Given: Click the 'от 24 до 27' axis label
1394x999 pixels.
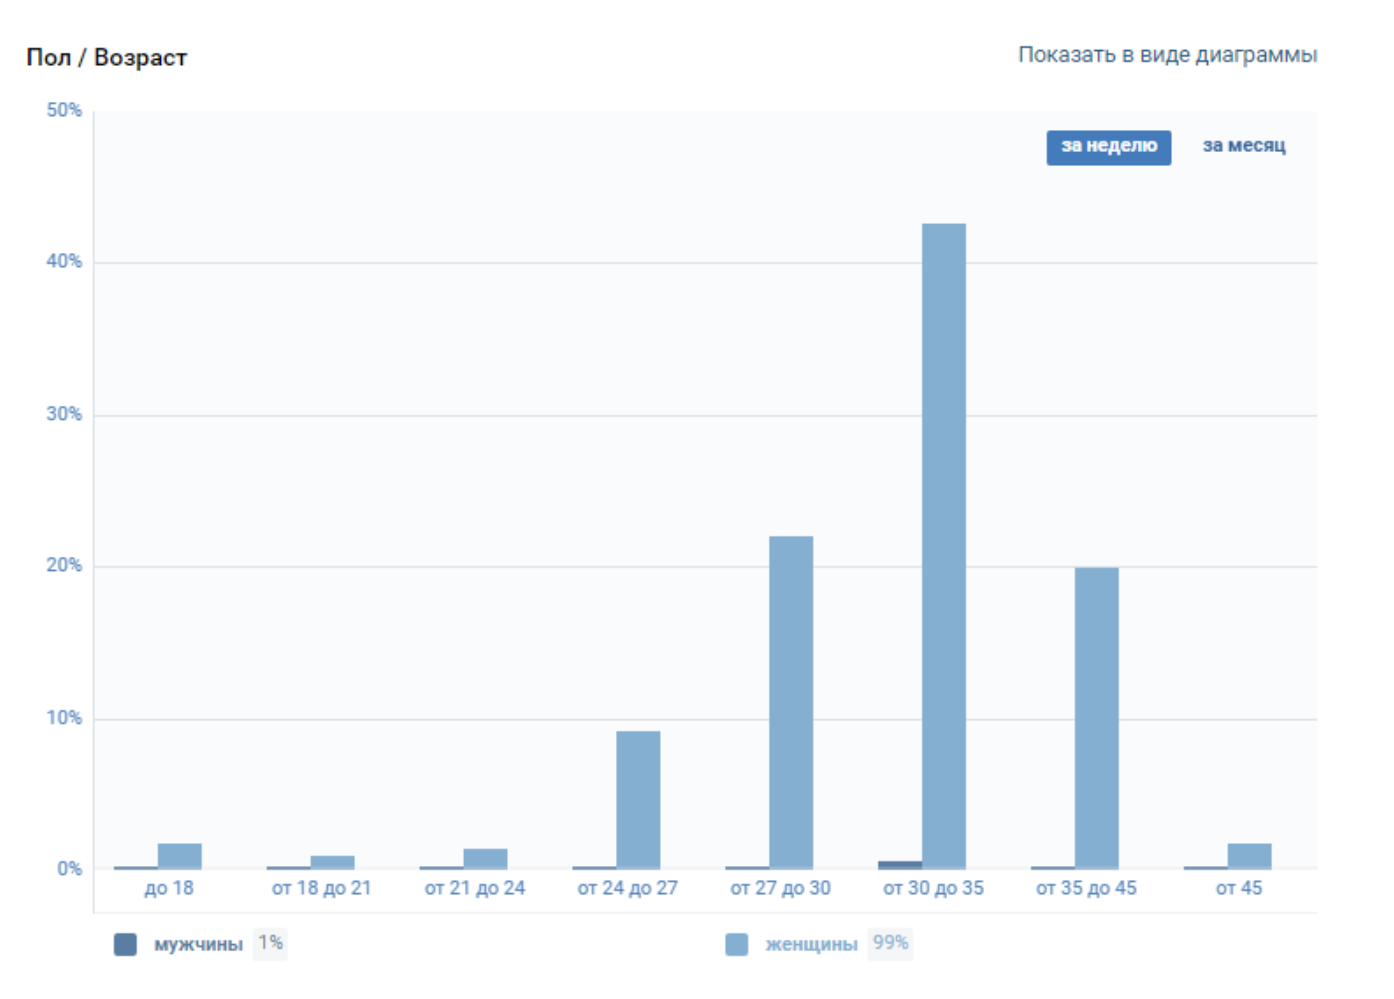Looking at the screenshot, I should (x=628, y=888).
